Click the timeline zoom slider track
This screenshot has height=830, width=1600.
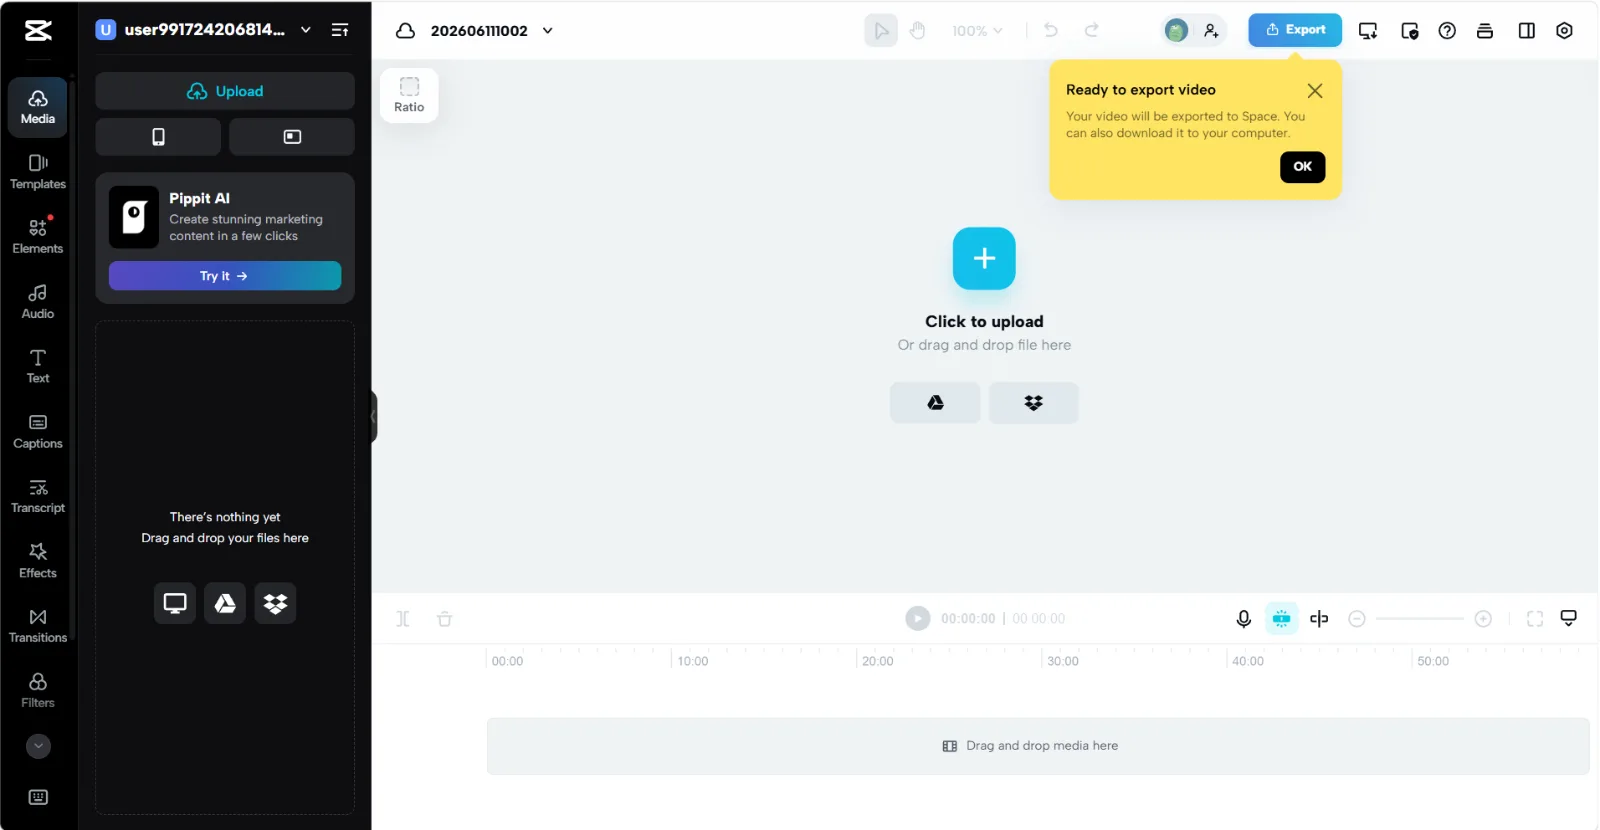click(x=1420, y=619)
